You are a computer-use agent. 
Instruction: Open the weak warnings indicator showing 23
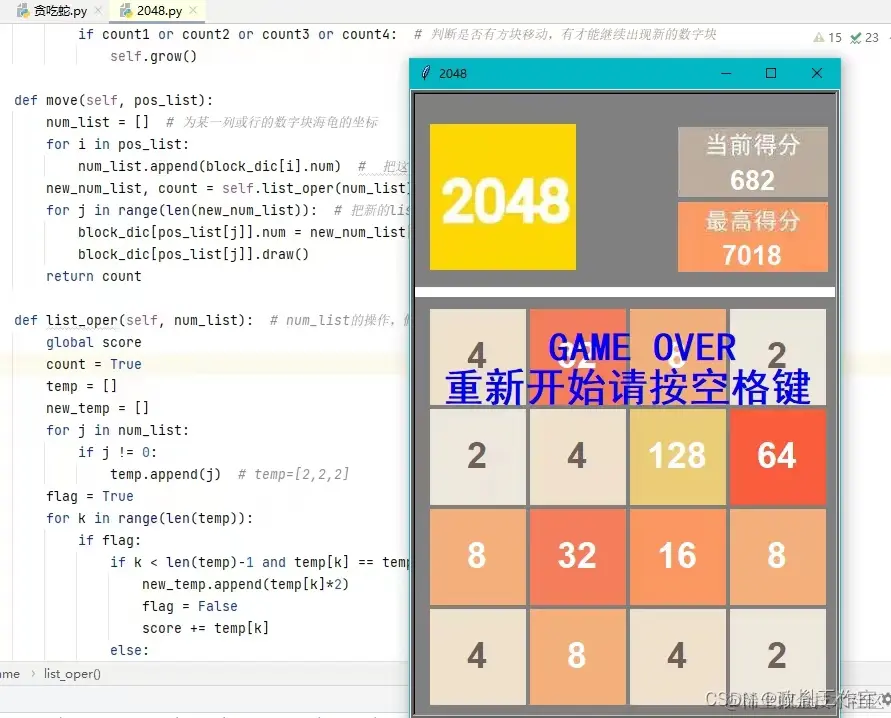pos(864,37)
